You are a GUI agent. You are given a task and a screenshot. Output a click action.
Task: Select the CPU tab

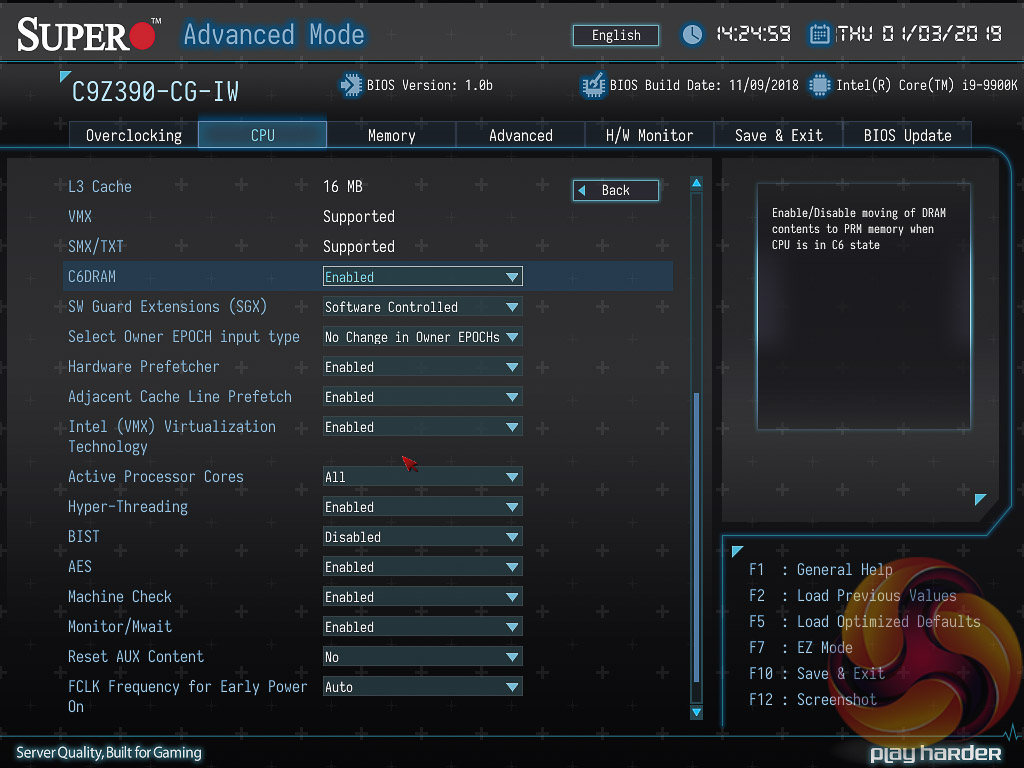263,135
